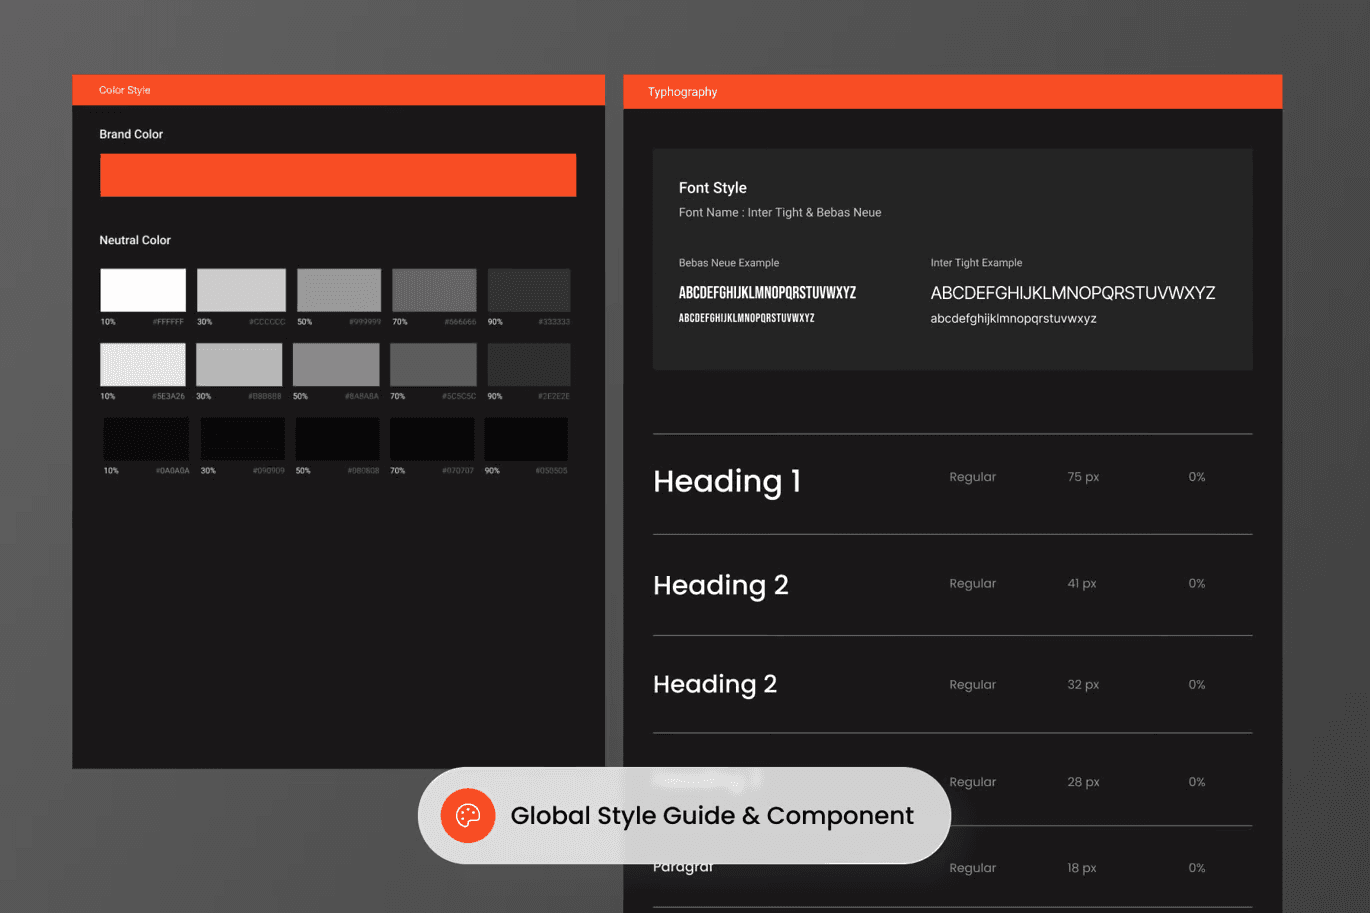Screen dimensions: 1370x913
Task: Select the small Bebas Neue alphabet sample
Action: click(x=747, y=318)
